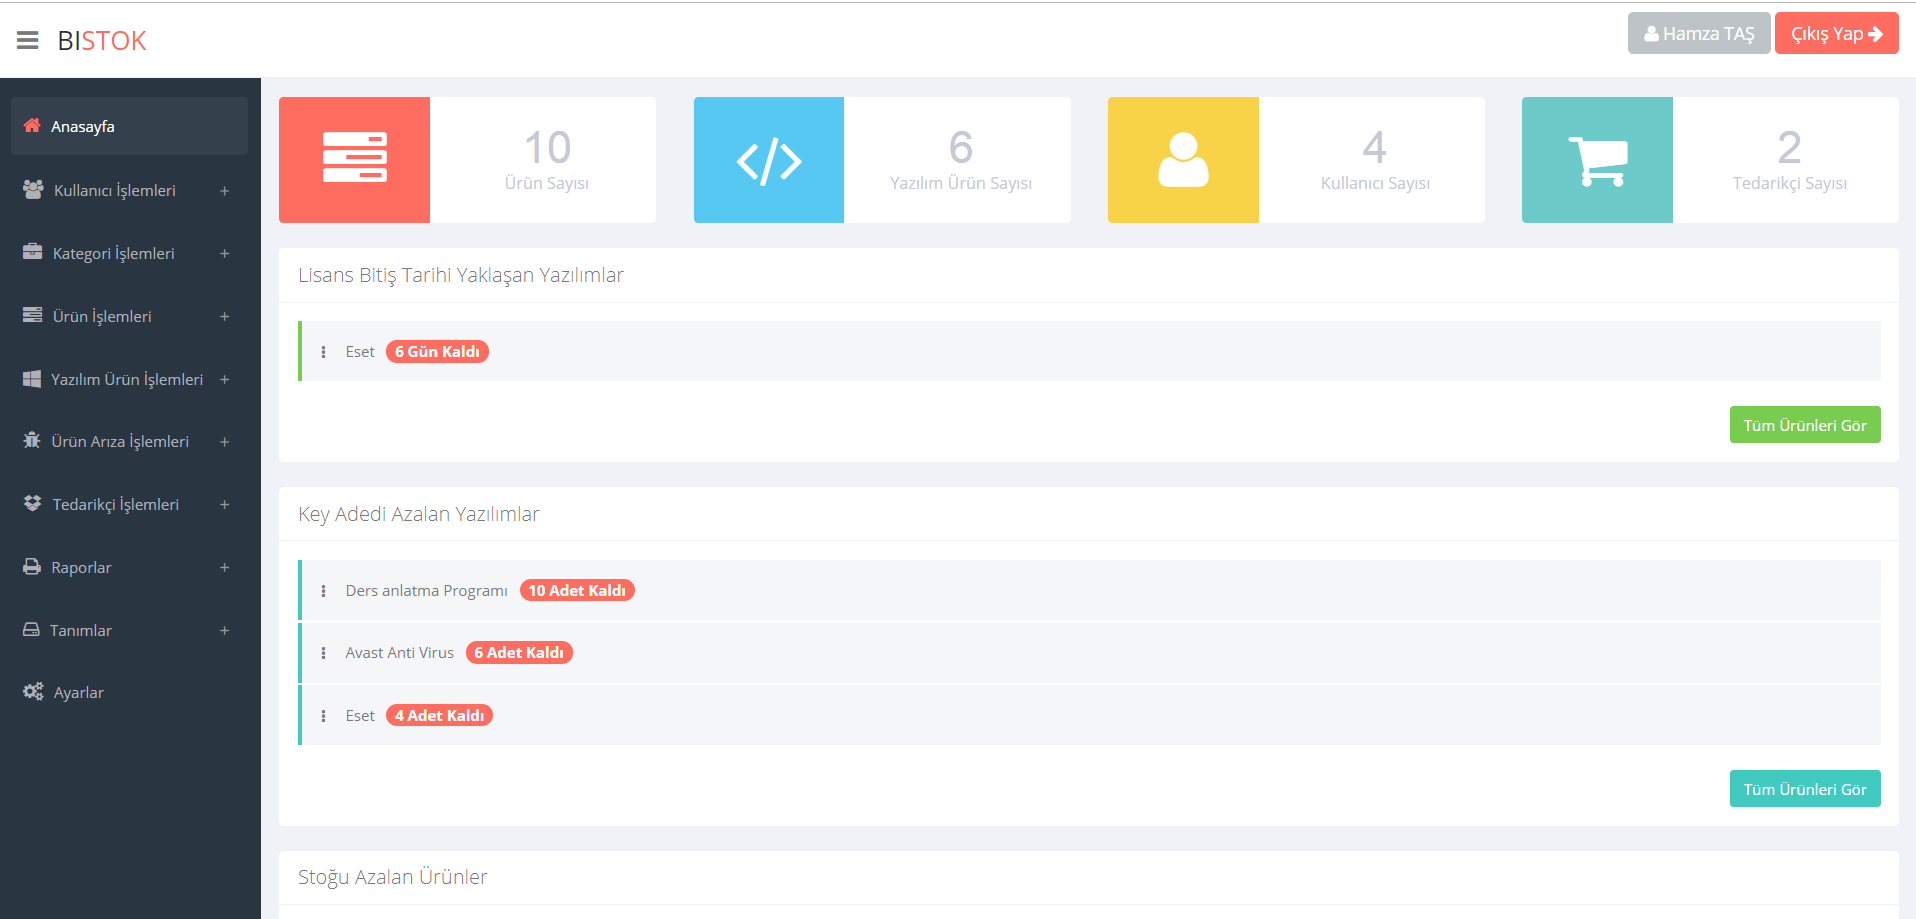Click the gears icon for Ayarlar
Screen dimensions: 1916x919
tap(33, 691)
